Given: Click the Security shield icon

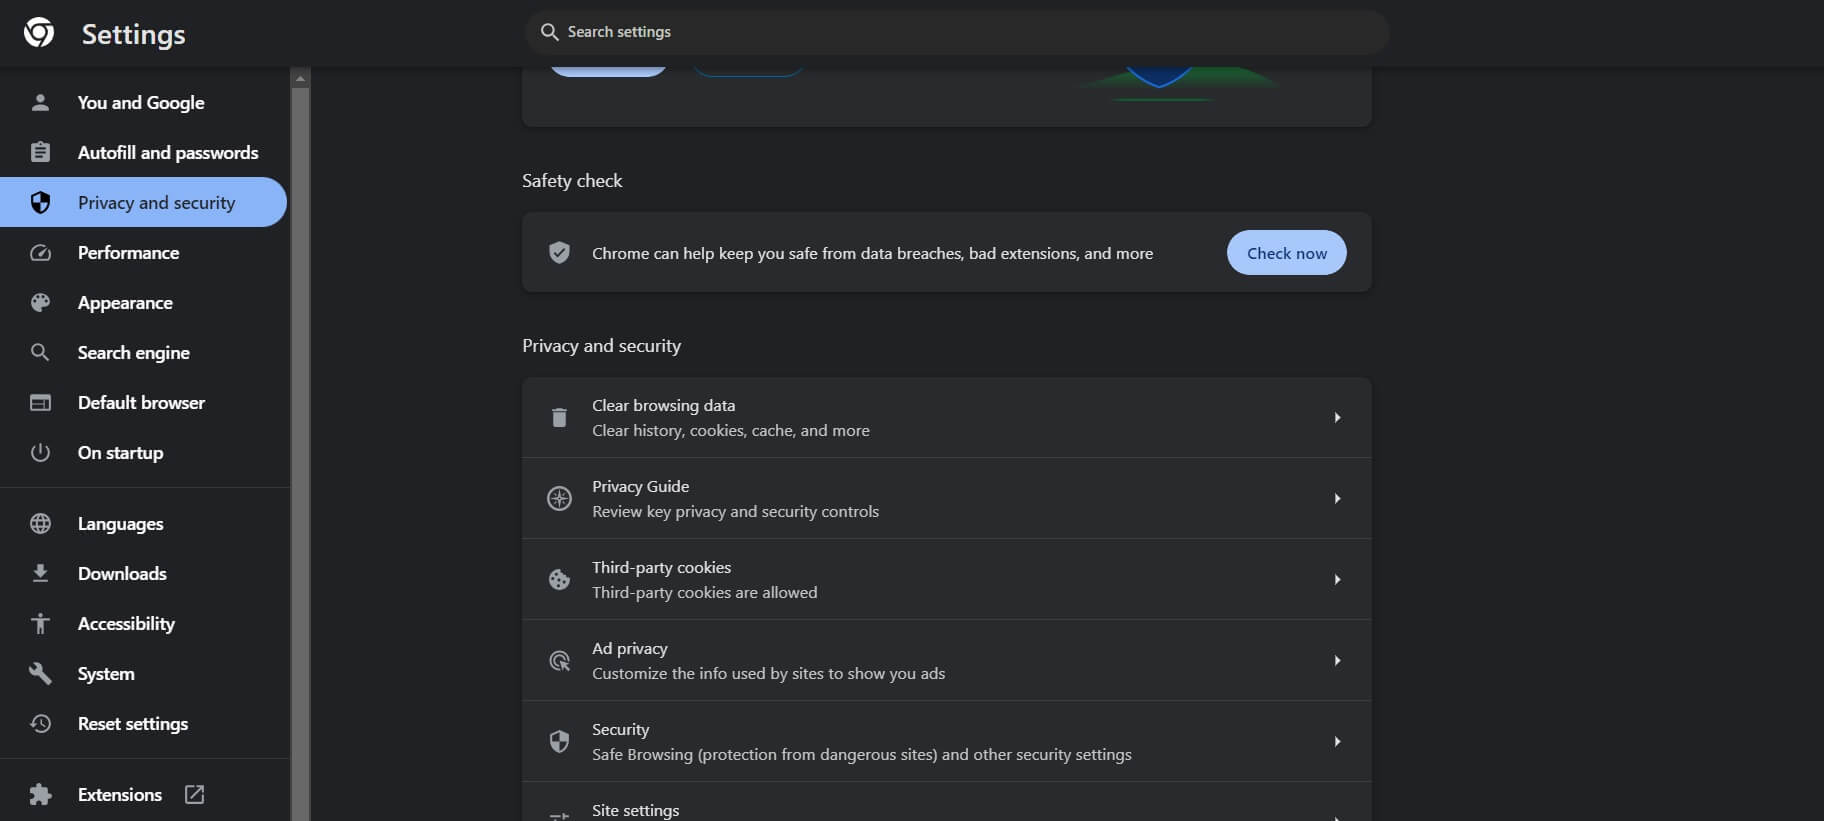Looking at the screenshot, I should click(559, 741).
